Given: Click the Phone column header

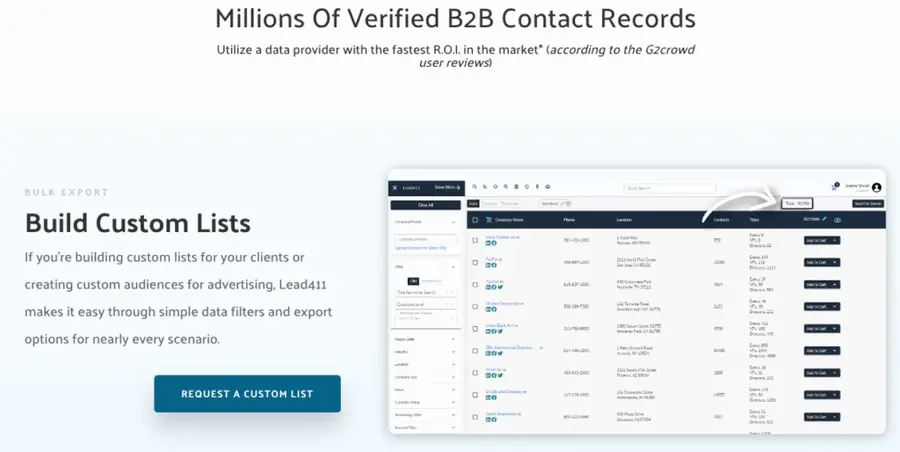Looking at the screenshot, I should [x=569, y=220].
